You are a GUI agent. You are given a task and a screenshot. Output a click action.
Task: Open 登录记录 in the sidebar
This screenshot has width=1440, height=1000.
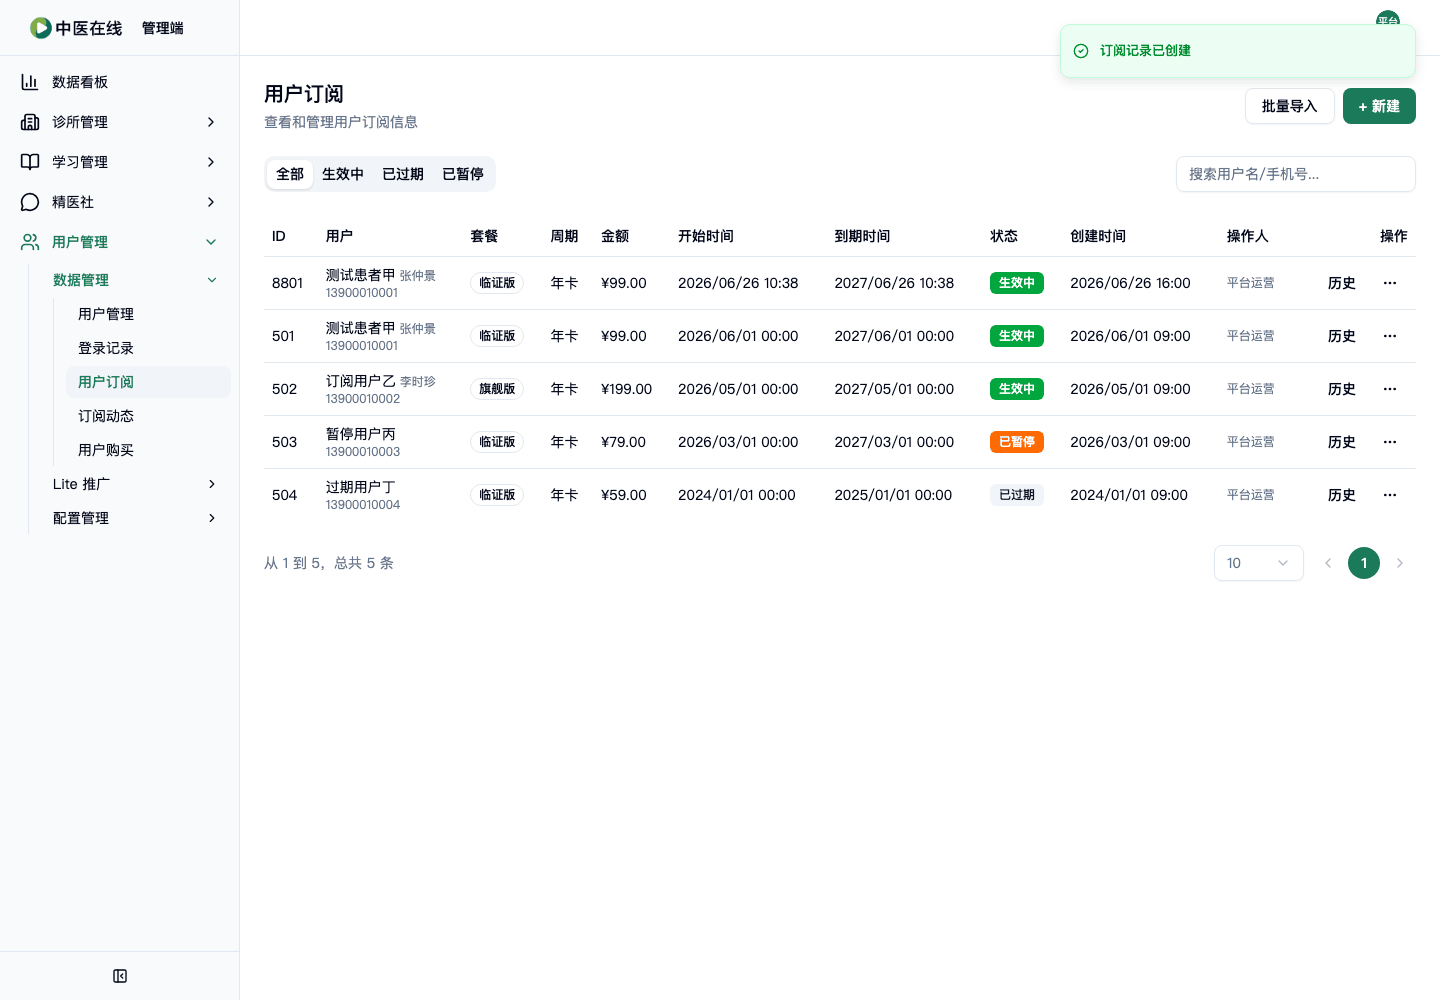(x=148, y=348)
